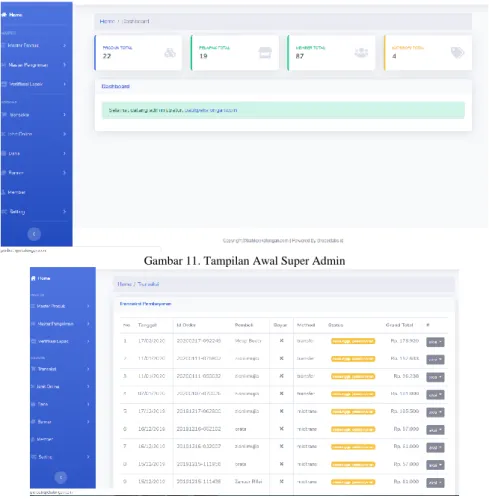
Task: Click the Id Order column header
Action: (x=186, y=325)
